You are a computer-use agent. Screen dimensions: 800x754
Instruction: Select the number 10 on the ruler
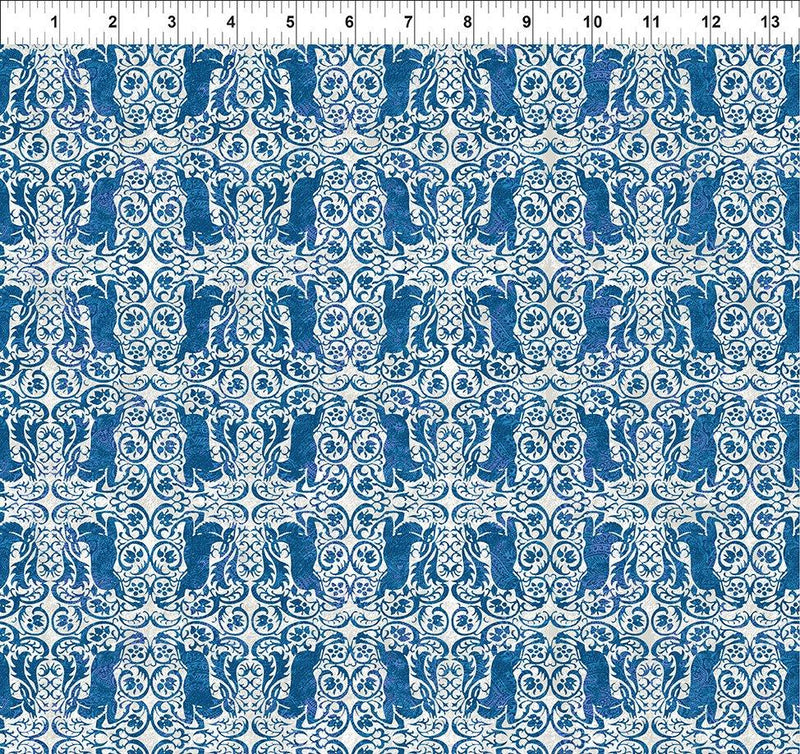coord(590,21)
